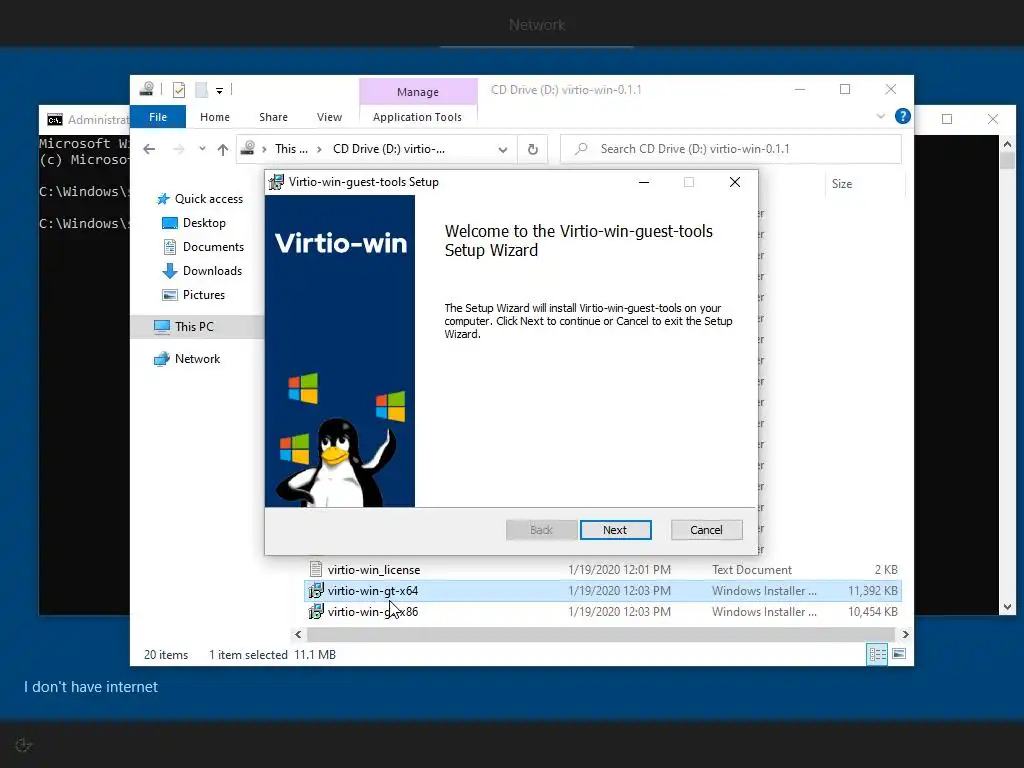Go up one folder level

[x=223, y=150]
